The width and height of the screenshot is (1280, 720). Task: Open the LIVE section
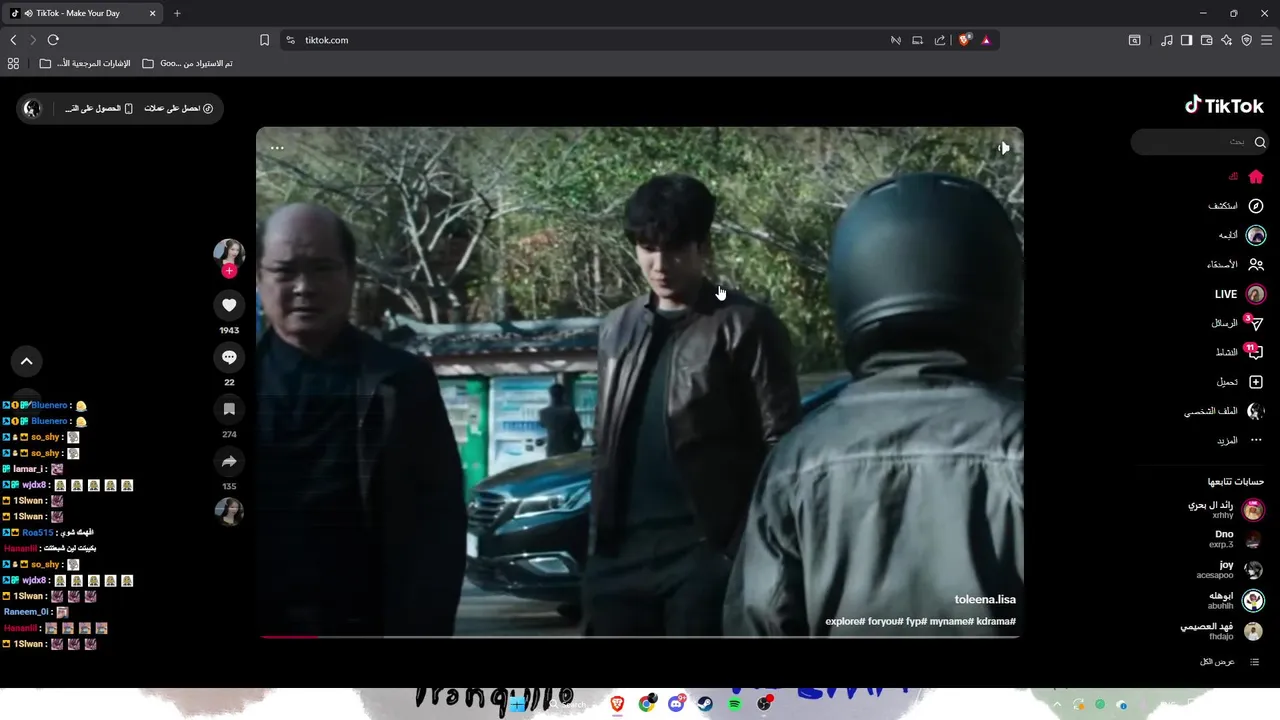pos(1240,294)
